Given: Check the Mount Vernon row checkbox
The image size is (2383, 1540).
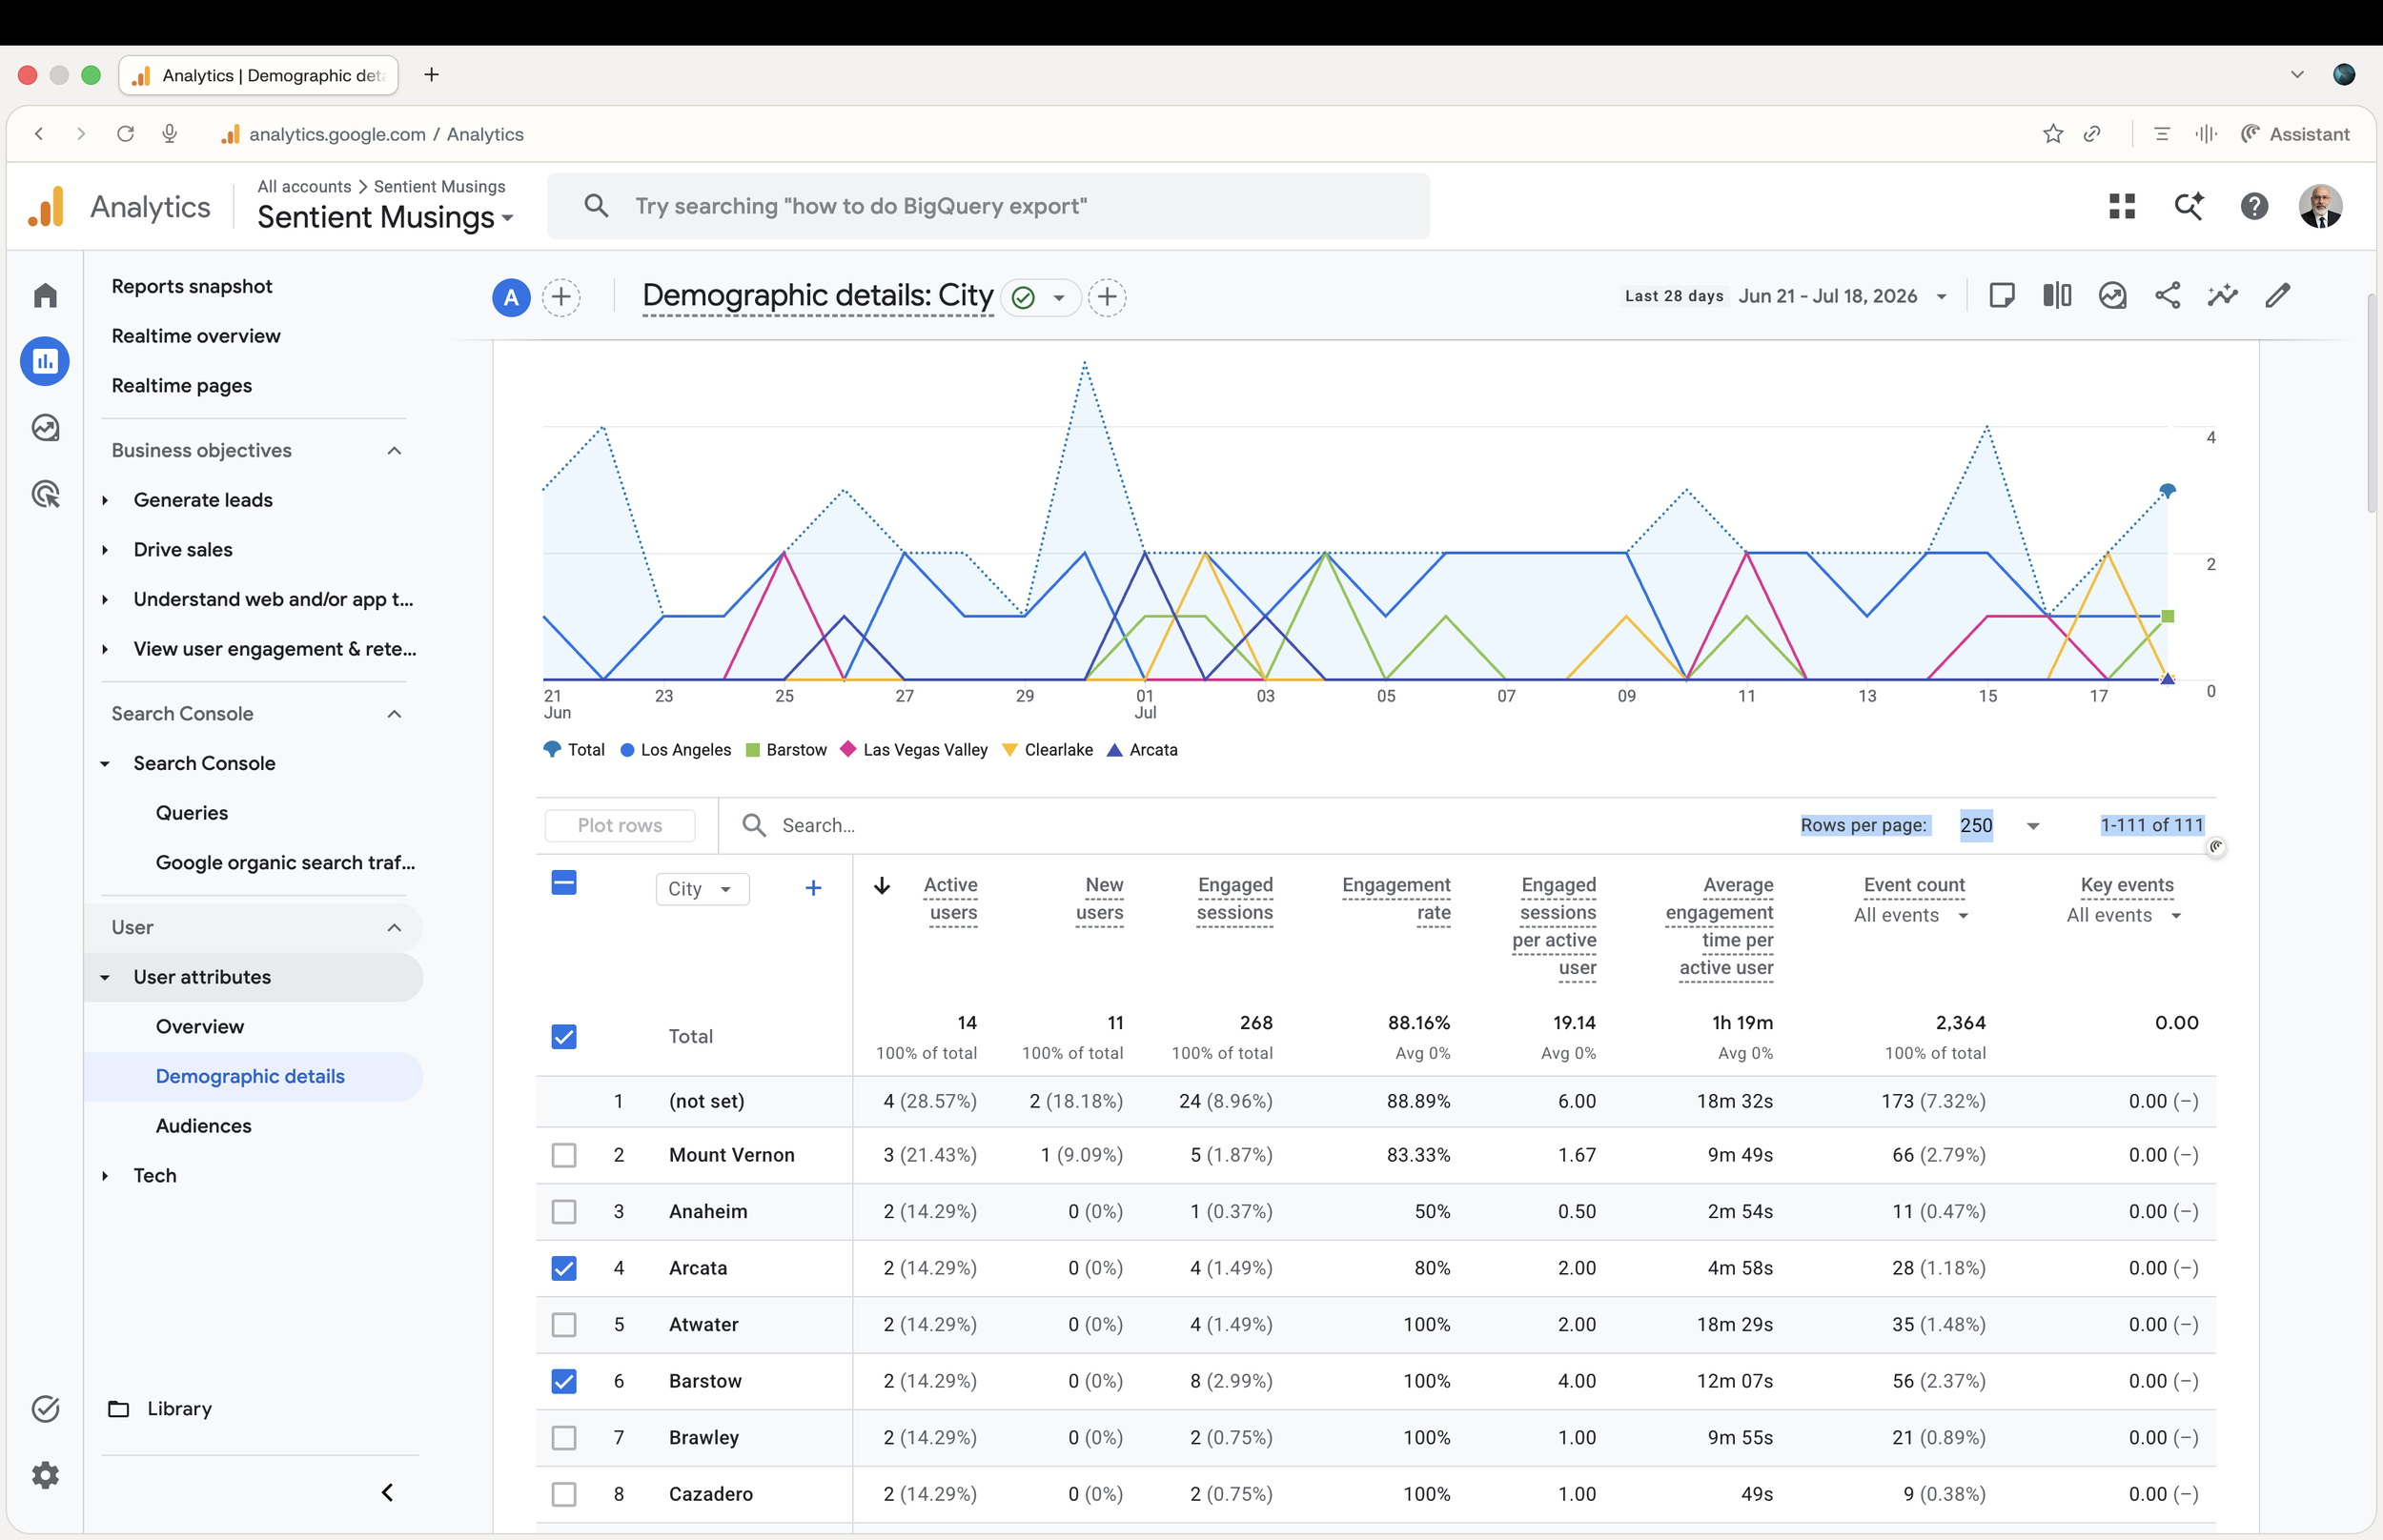Looking at the screenshot, I should point(564,1155).
